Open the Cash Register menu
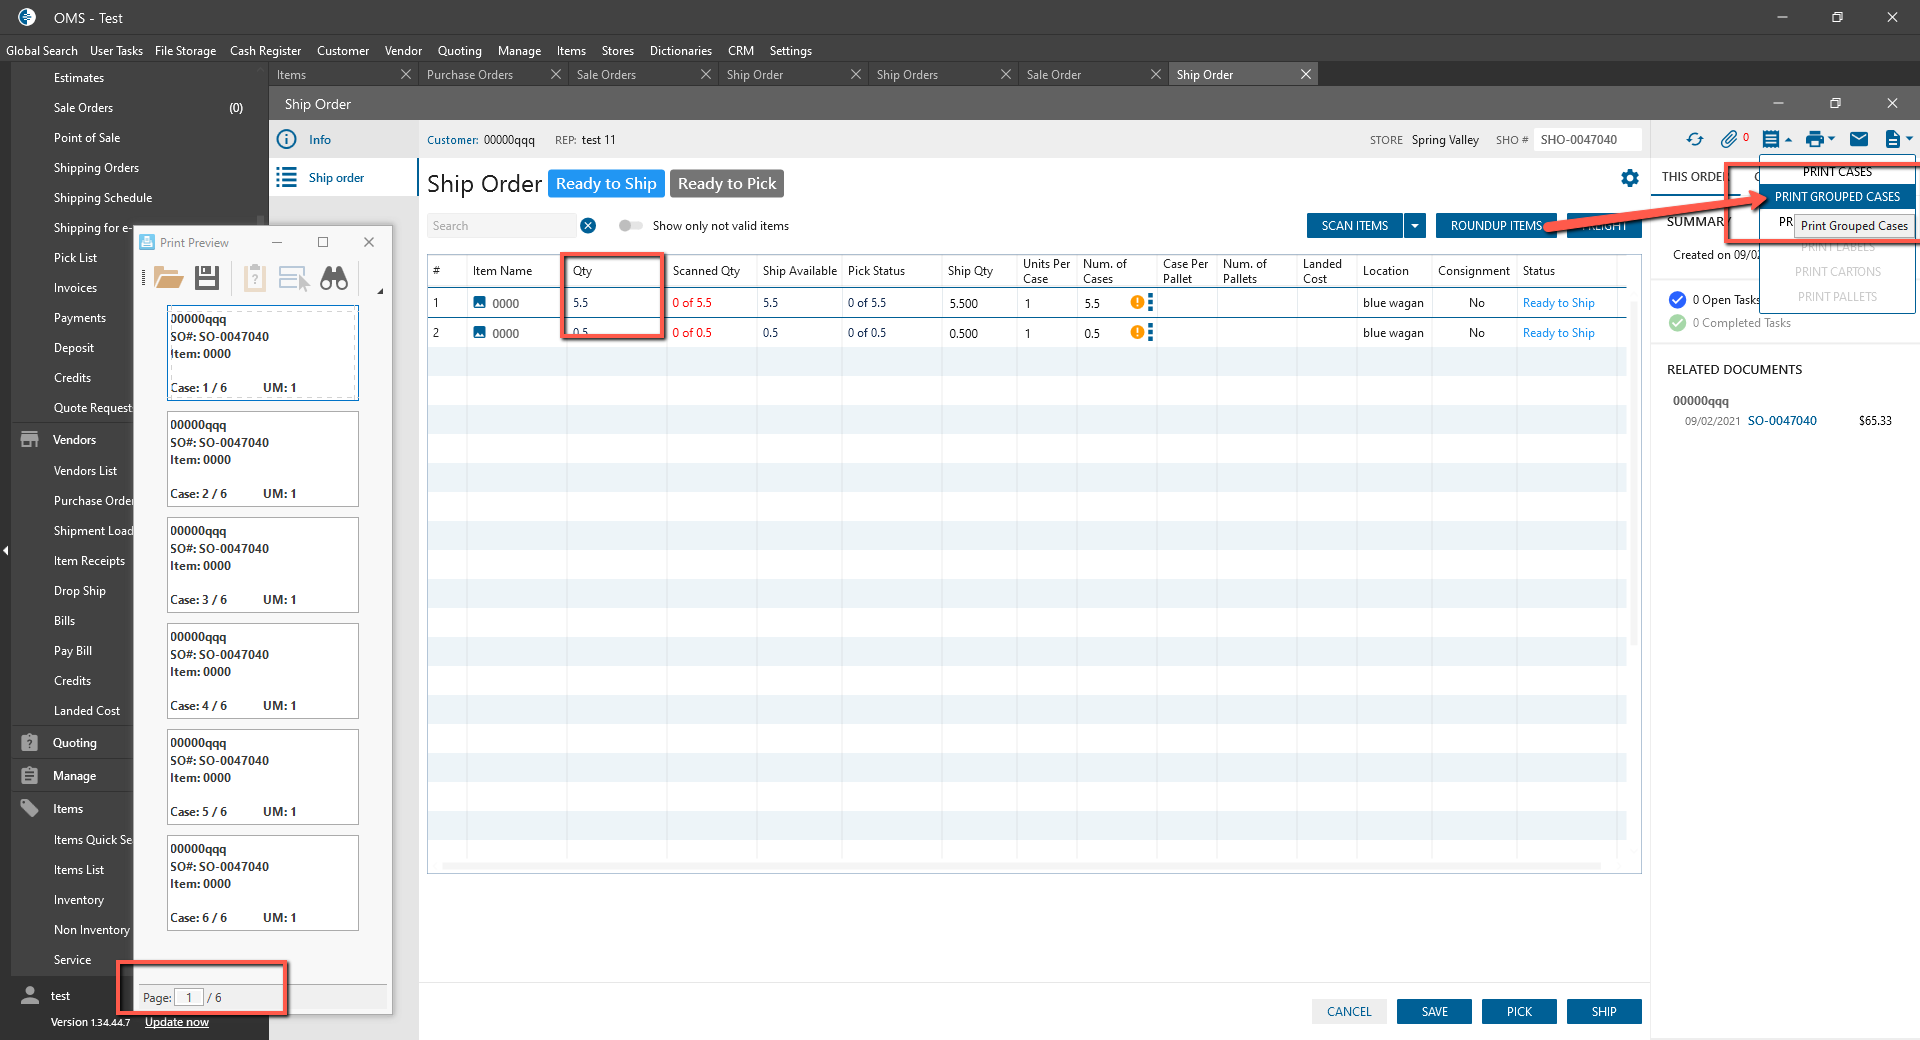The height and width of the screenshot is (1040, 1920). 265,51
